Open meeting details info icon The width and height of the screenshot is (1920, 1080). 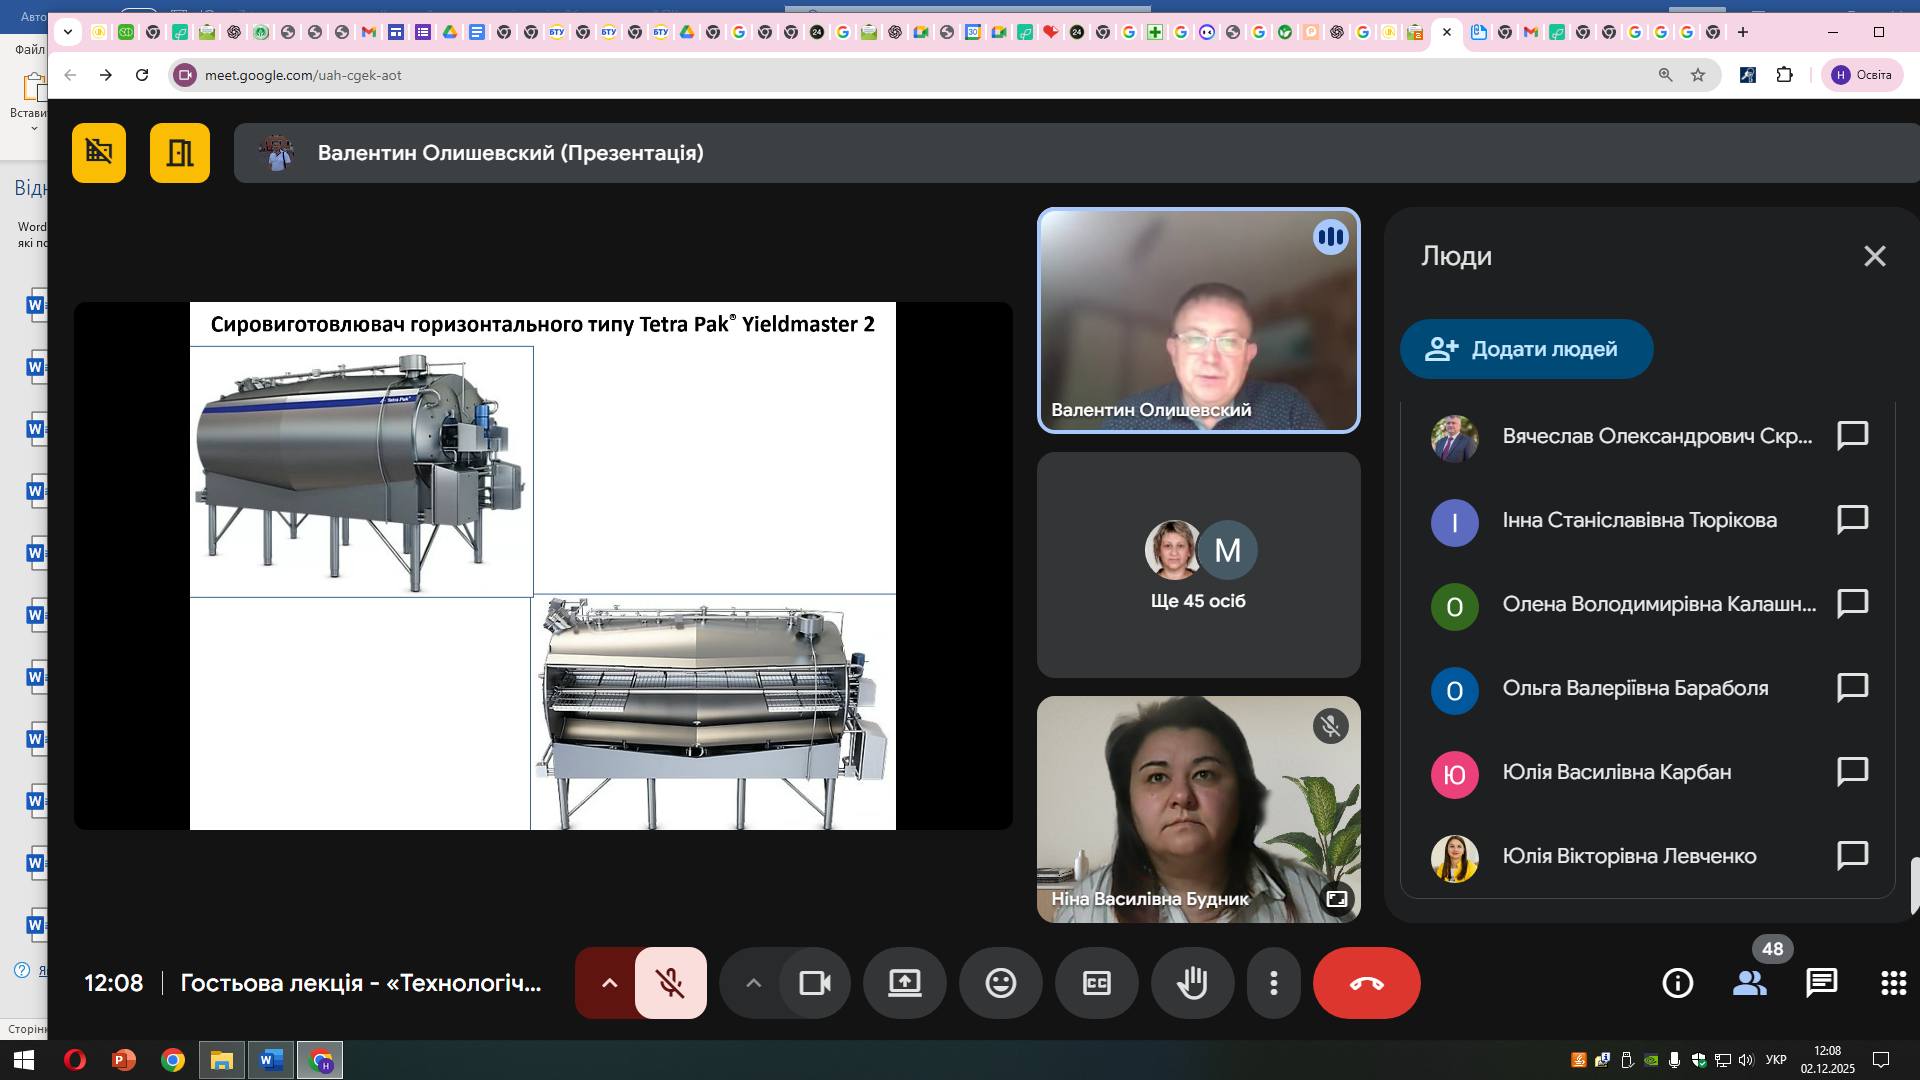[1677, 983]
